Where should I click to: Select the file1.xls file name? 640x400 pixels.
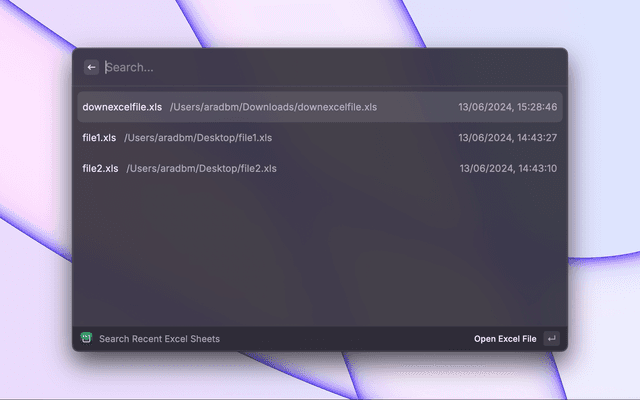pos(99,138)
